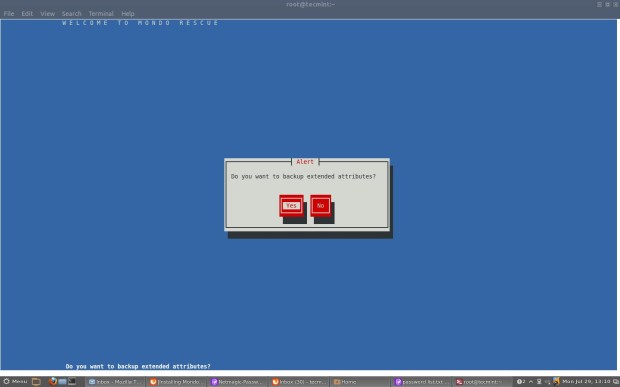
Task: Open the View menu
Action: (x=47, y=13)
